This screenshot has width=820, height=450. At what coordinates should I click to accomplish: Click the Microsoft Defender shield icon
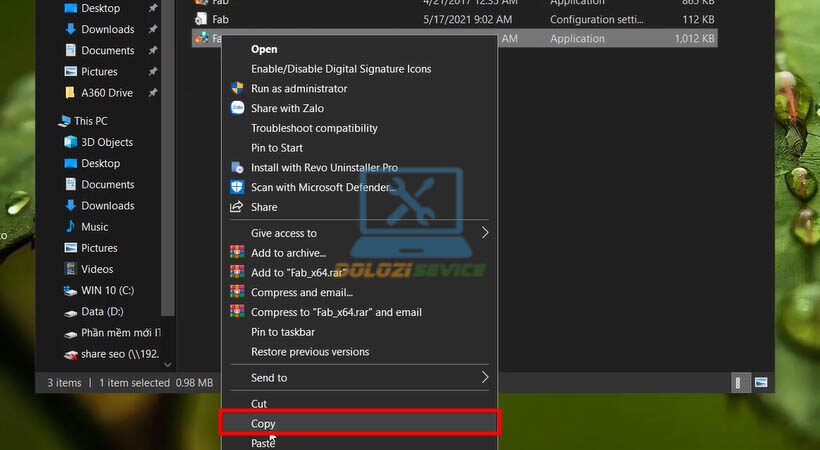237,187
